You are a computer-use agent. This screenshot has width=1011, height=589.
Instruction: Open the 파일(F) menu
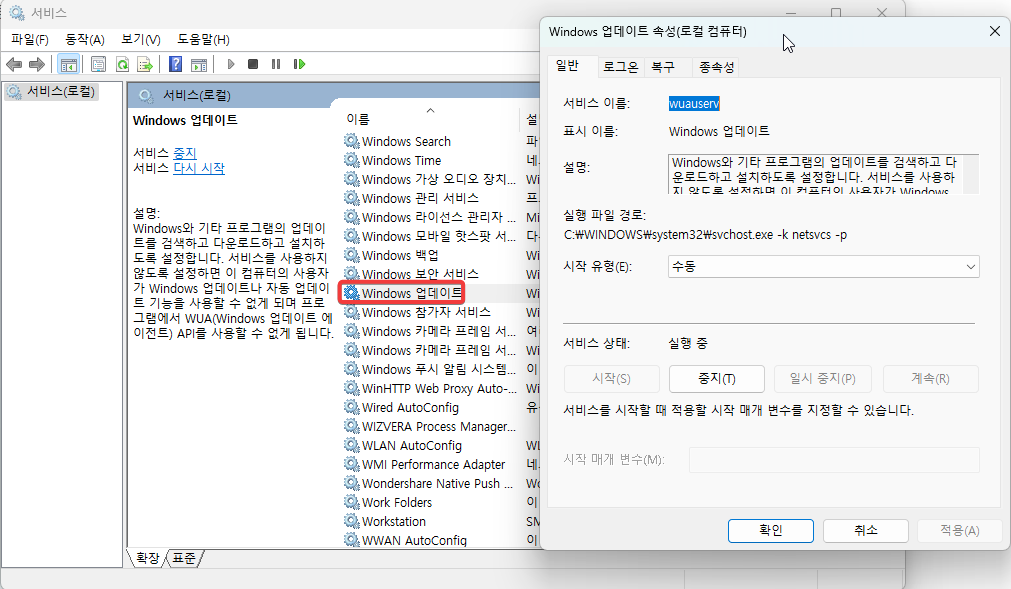30,39
